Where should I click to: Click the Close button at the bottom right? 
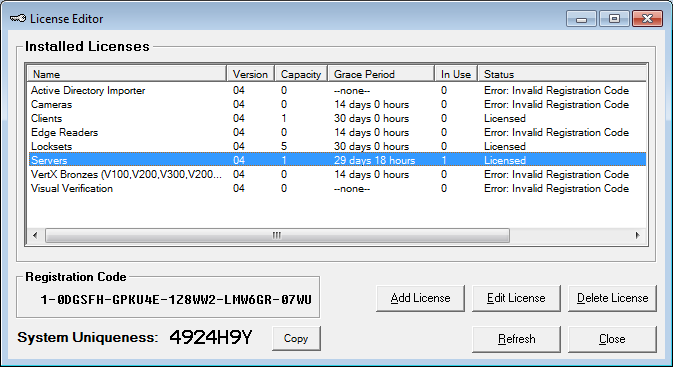612,339
